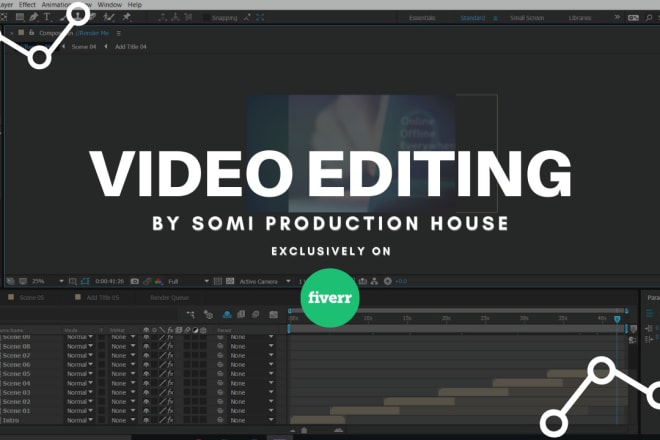Viewport: 660px width, 440px height.
Task: Open the Window menu
Action: pyautogui.click(x=109, y=5)
